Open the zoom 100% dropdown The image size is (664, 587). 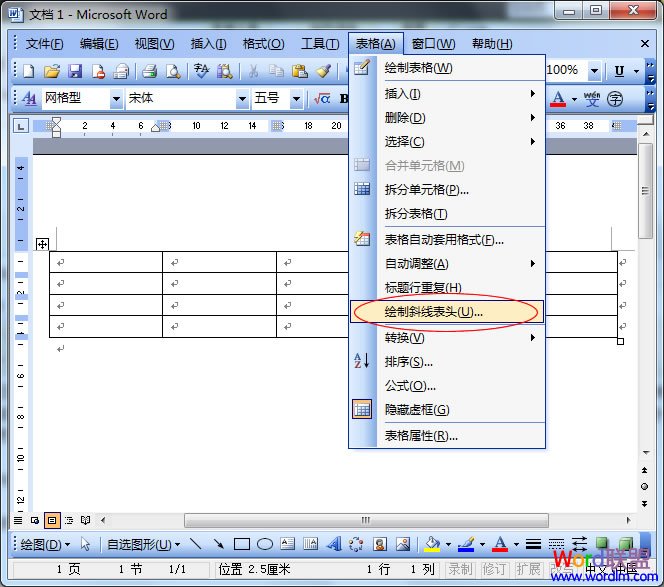(x=595, y=71)
